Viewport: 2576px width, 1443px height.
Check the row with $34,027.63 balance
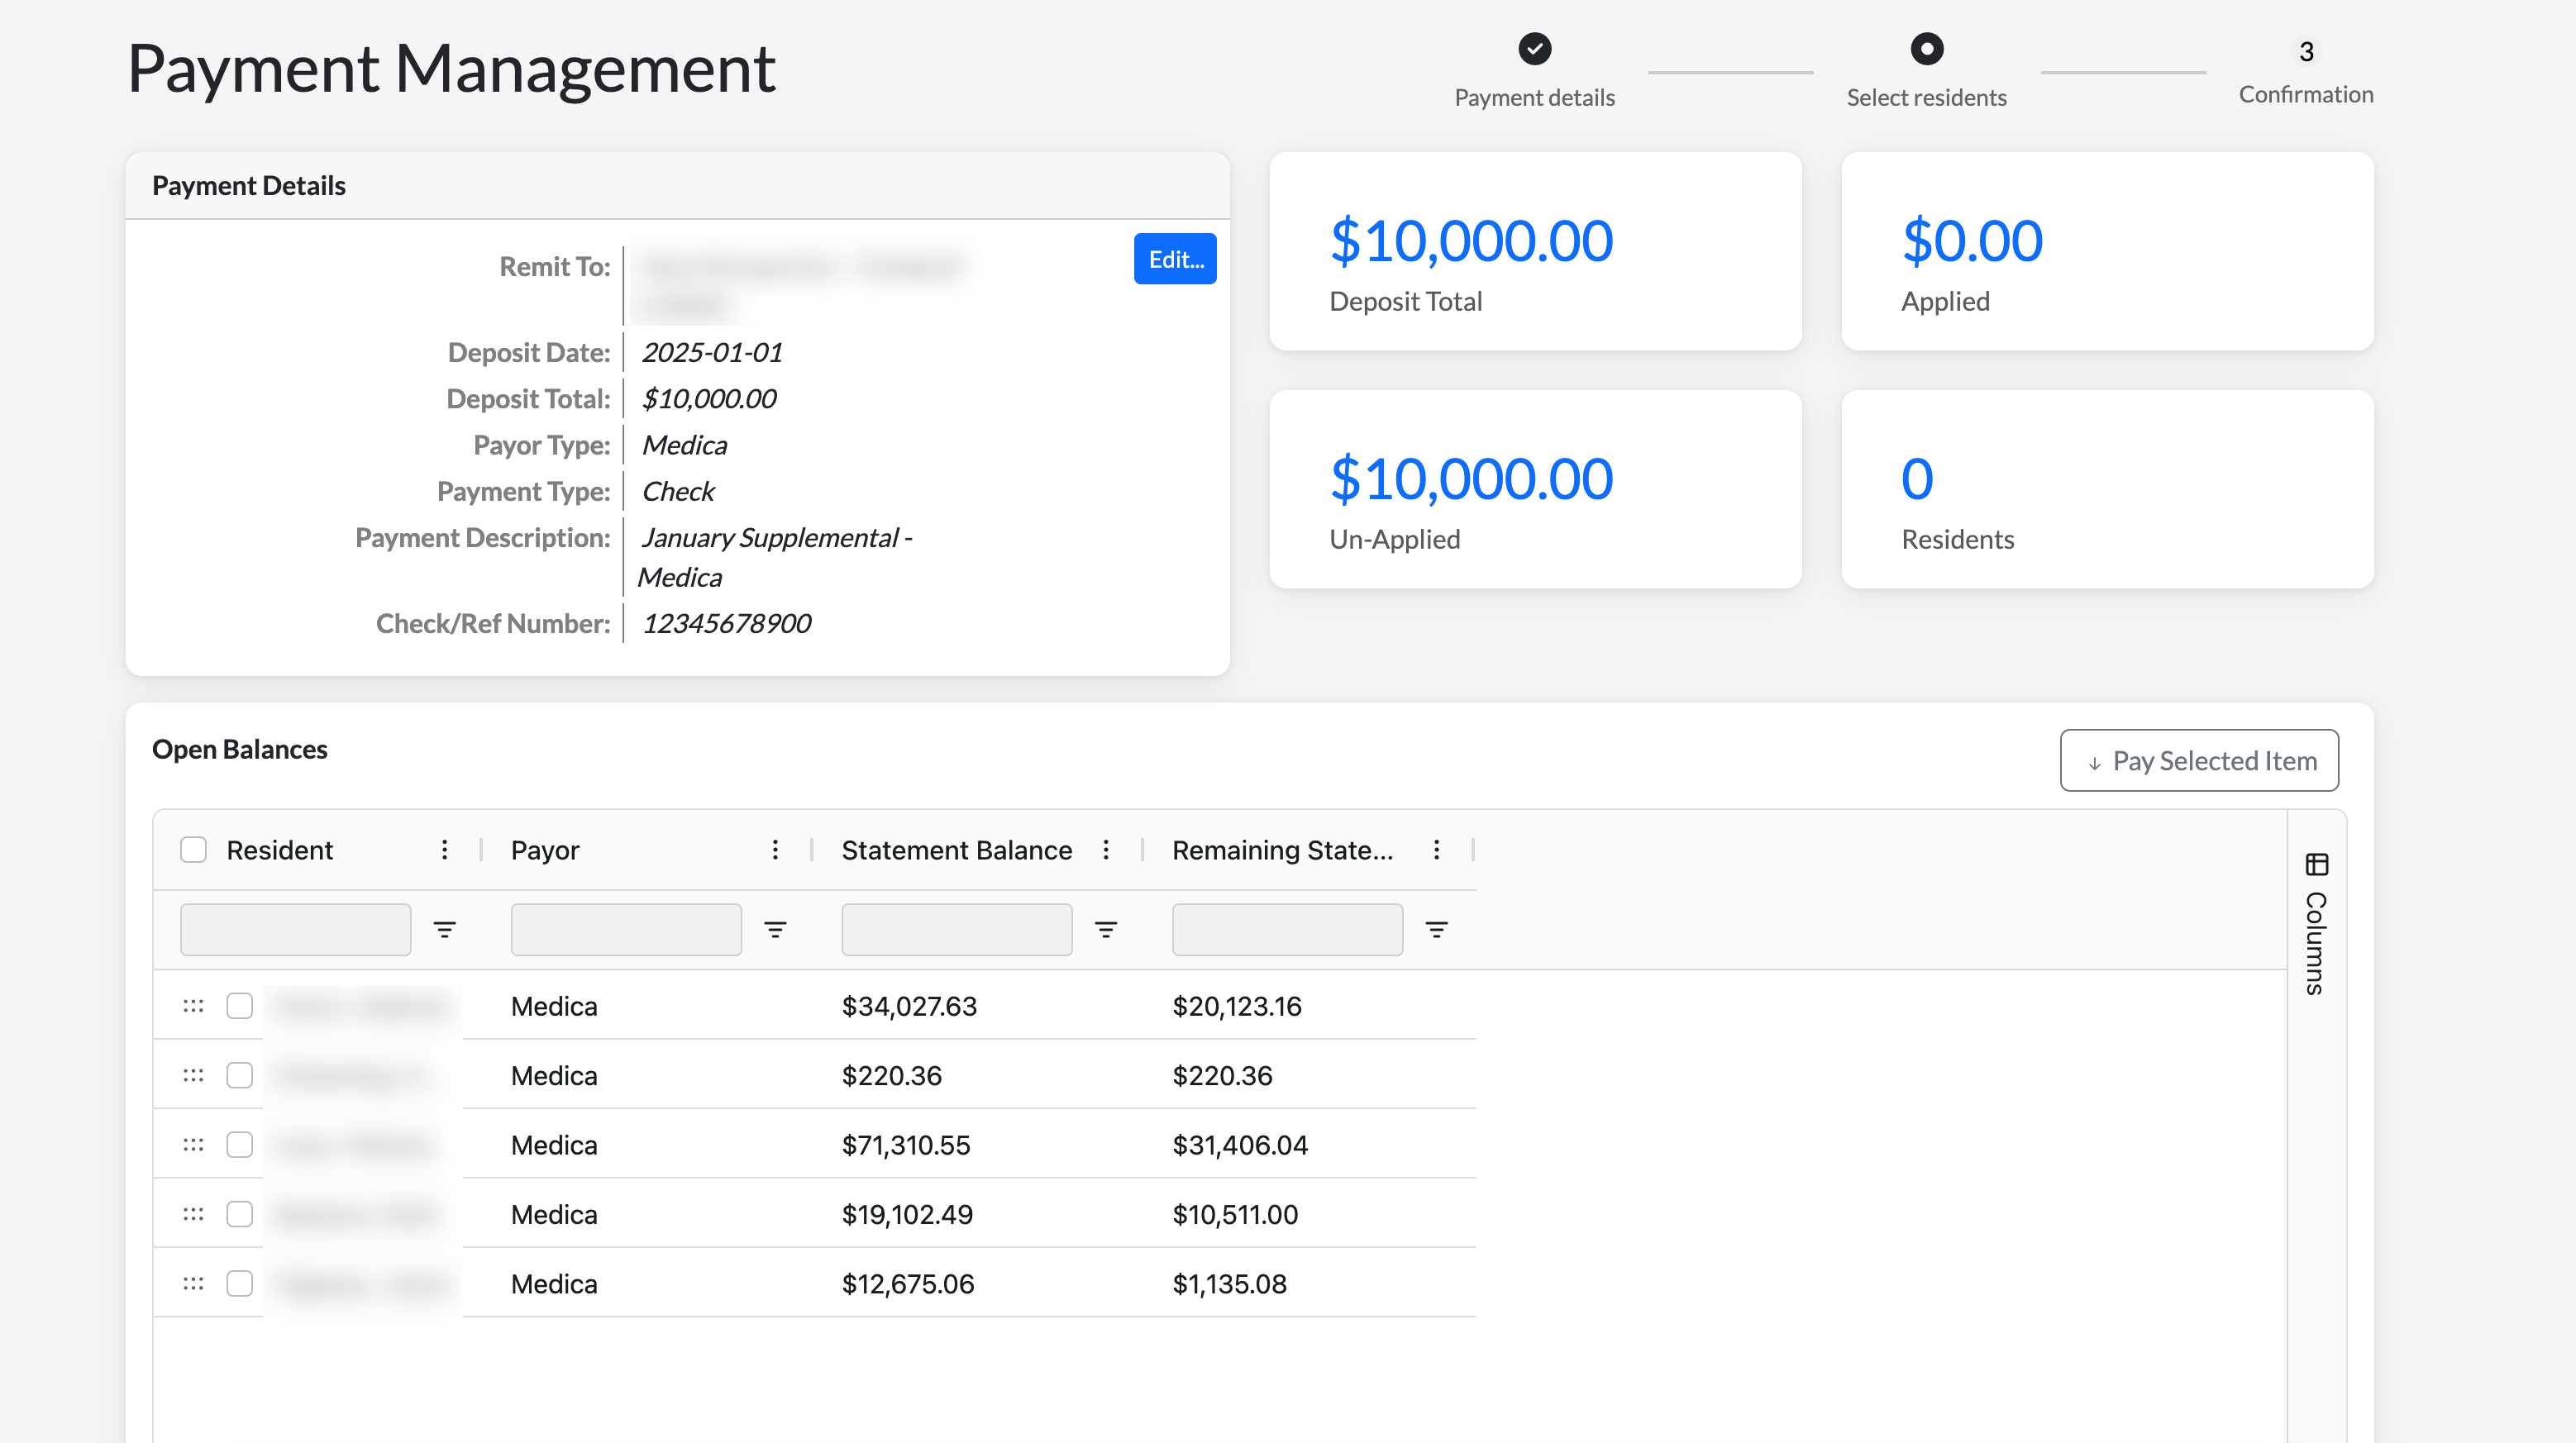(239, 1006)
